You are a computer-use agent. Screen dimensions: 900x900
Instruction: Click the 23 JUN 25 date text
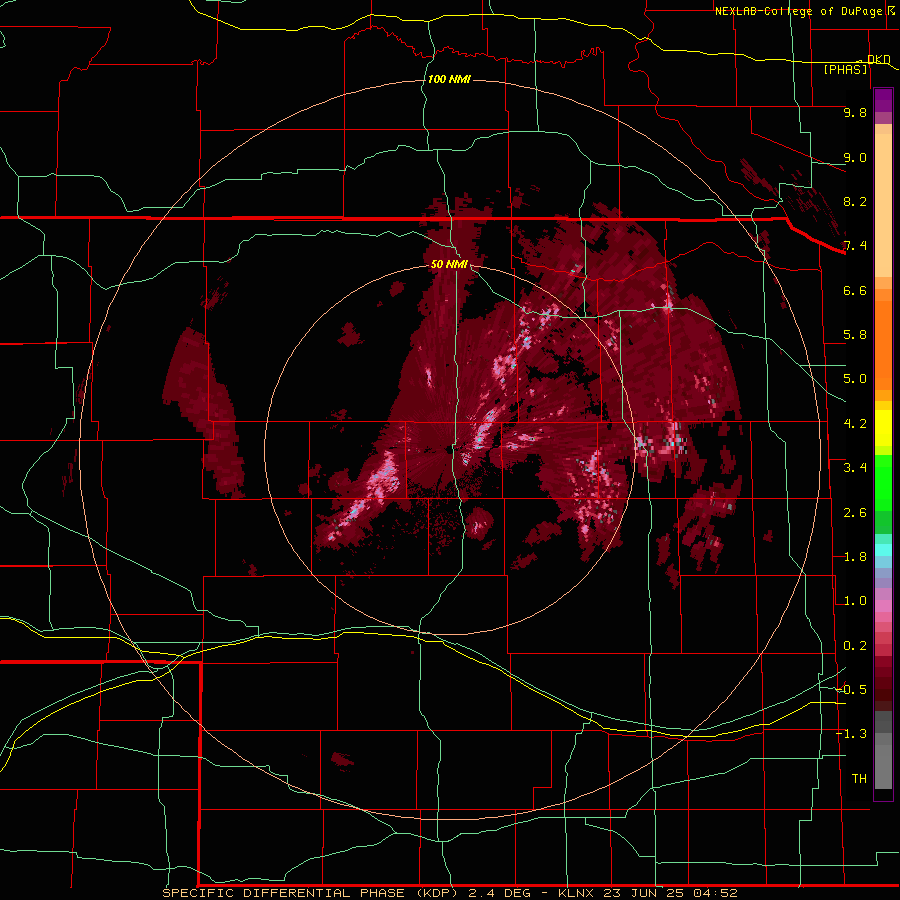click(x=643, y=893)
